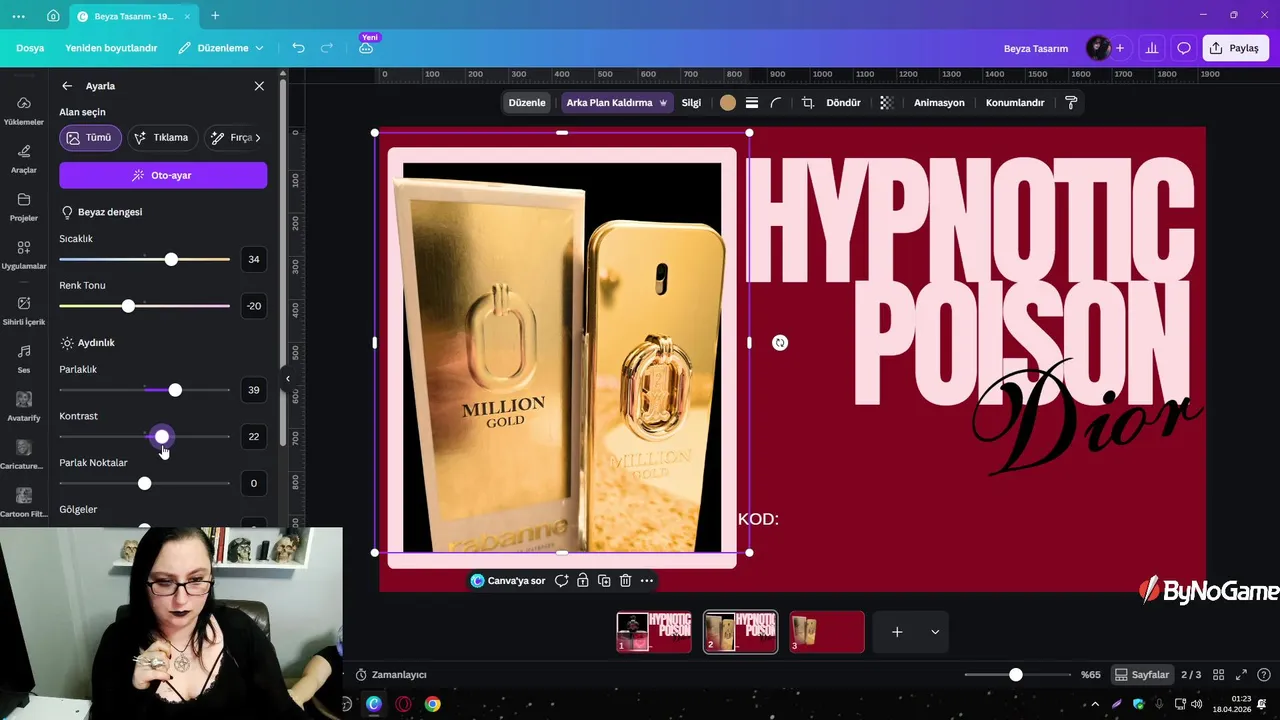Open Caricature app in the sidebar
Viewport: 1280px width, 720px height.
(x=24, y=454)
